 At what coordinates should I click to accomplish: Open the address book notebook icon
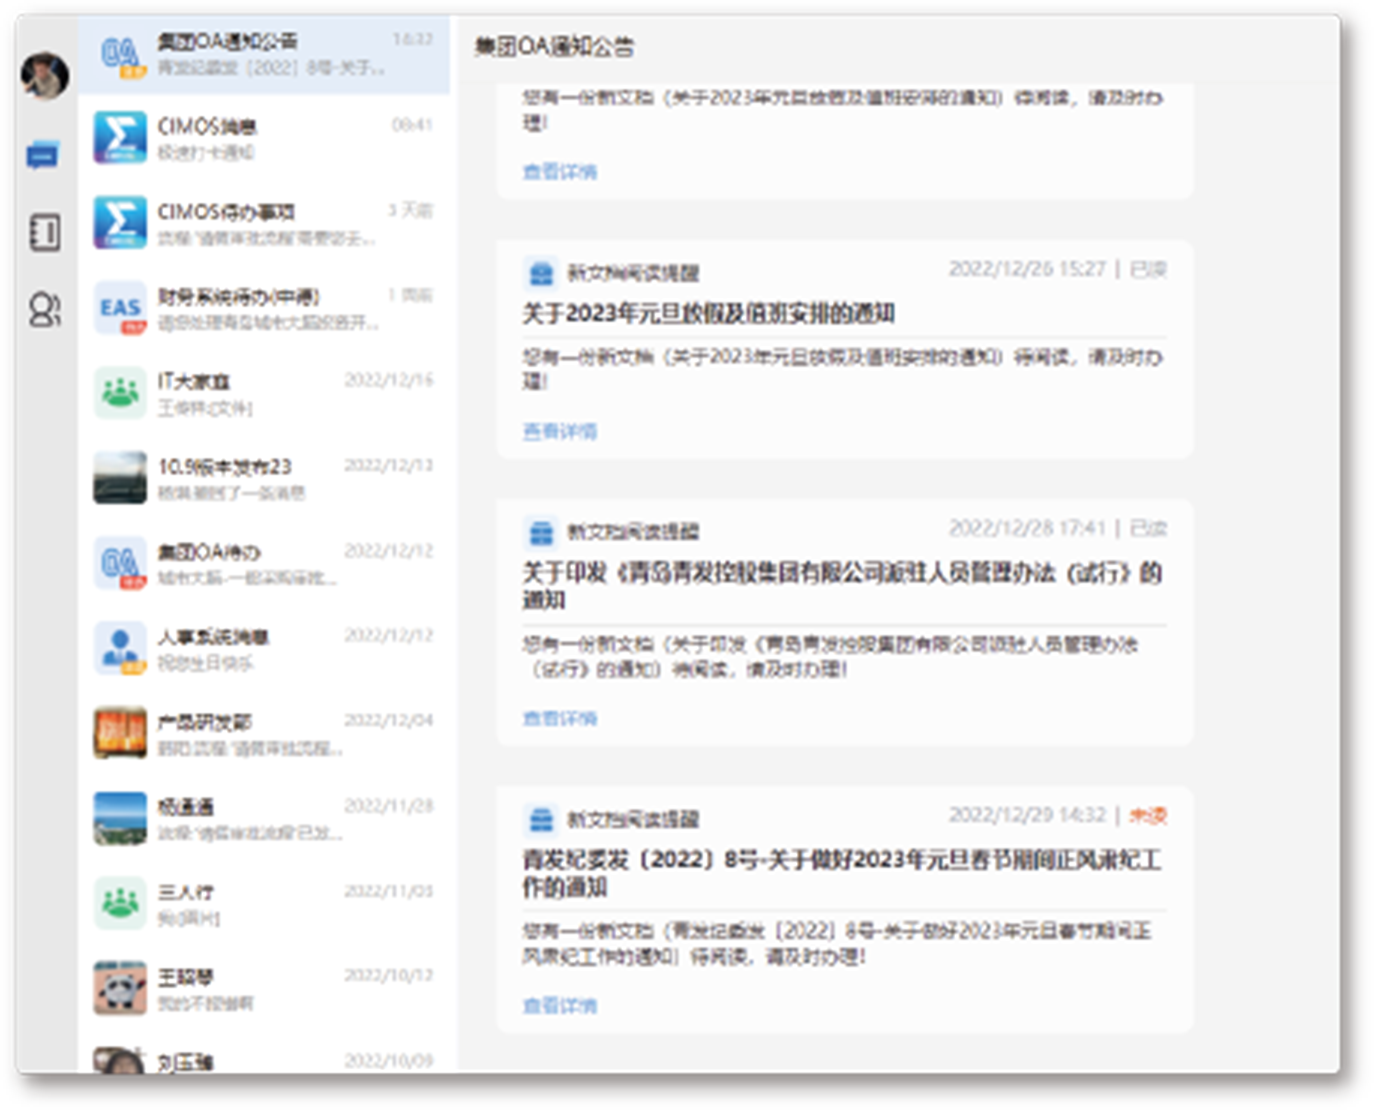point(44,233)
